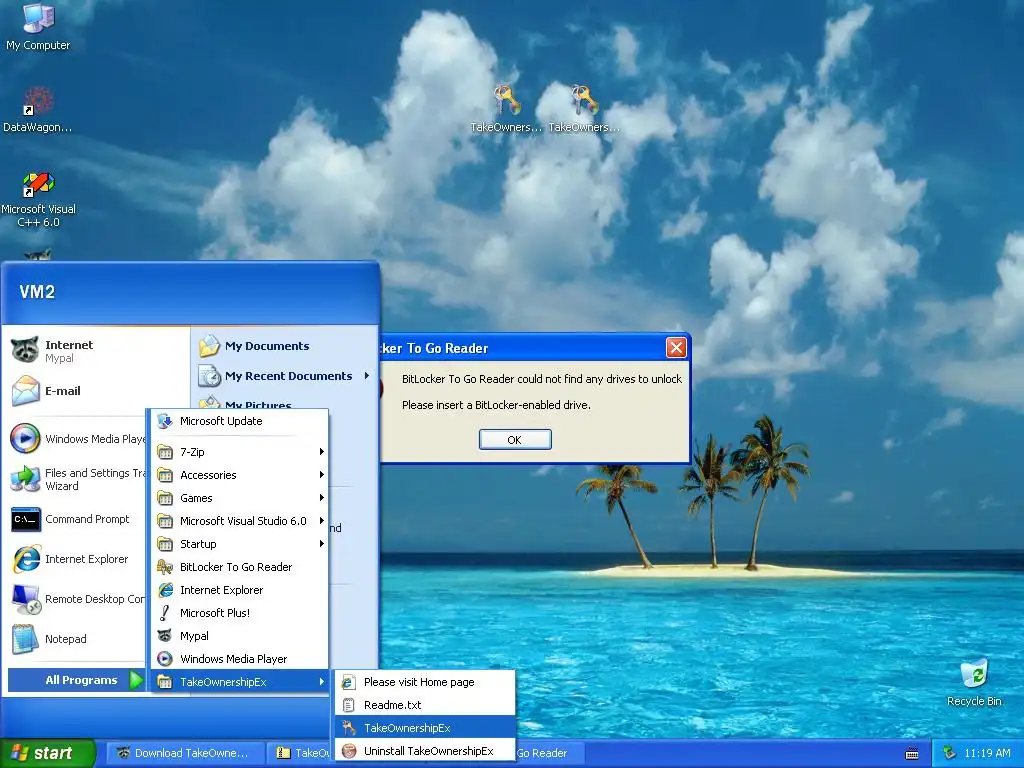
Task: Click the green All Programs arrow
Action: coord(136,680)
